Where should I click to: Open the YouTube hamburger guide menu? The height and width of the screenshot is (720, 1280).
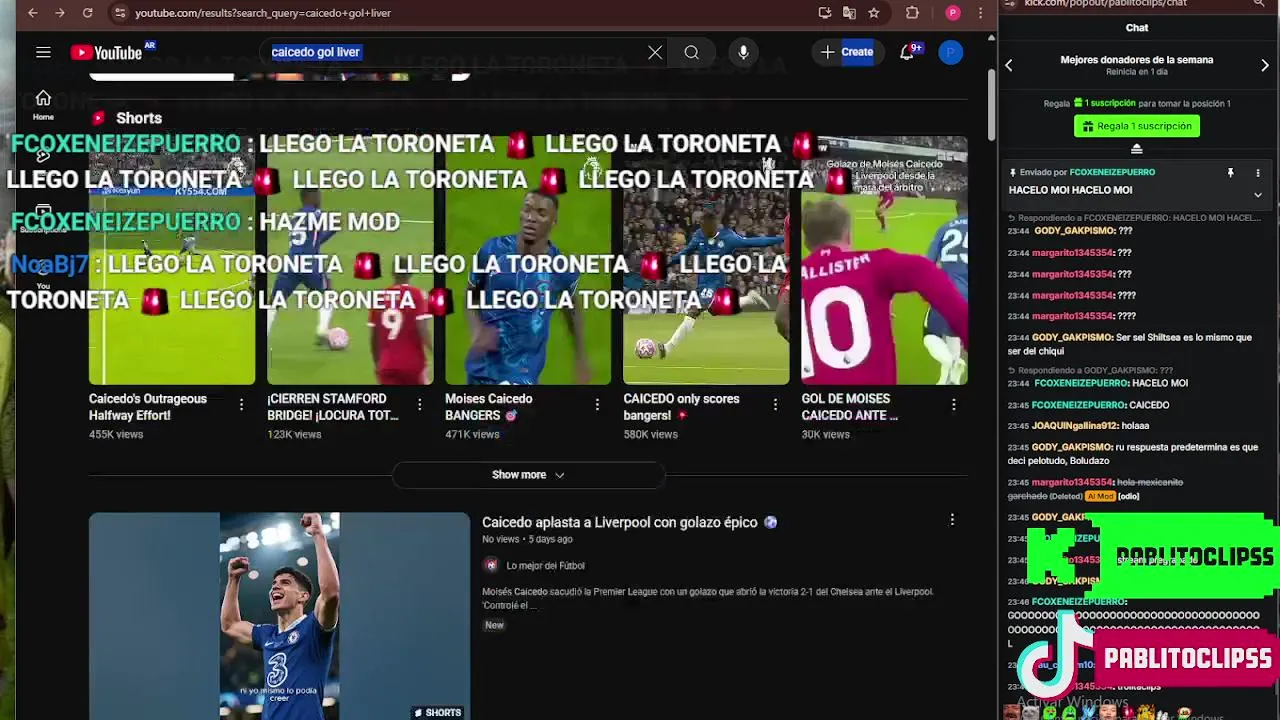tap(43, 52)
